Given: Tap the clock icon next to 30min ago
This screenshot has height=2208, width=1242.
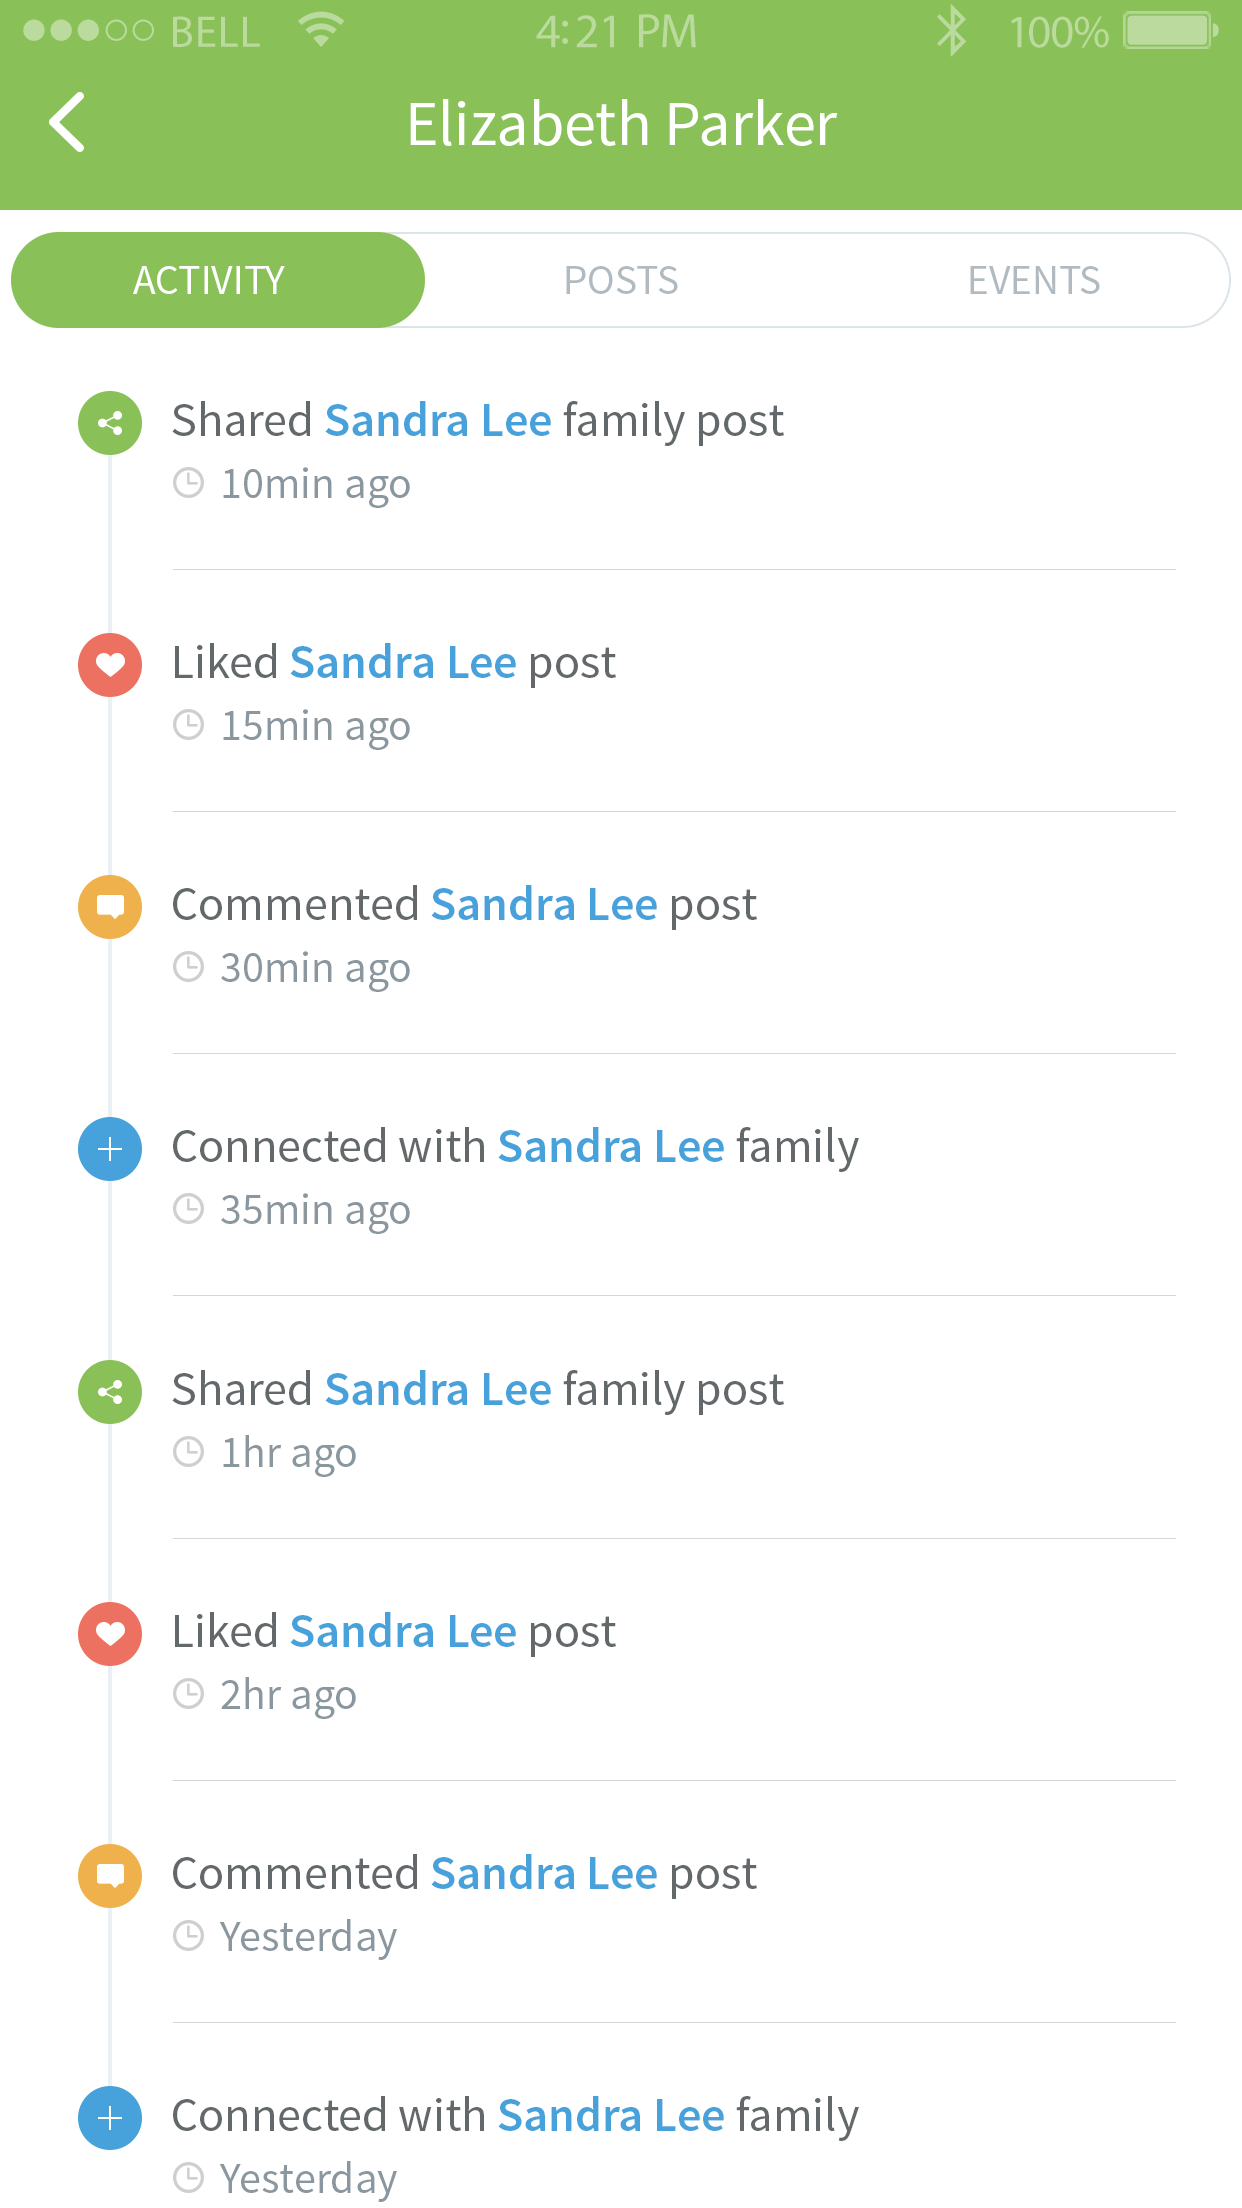Looking at the screenshot, I should (x=188, y=967).
